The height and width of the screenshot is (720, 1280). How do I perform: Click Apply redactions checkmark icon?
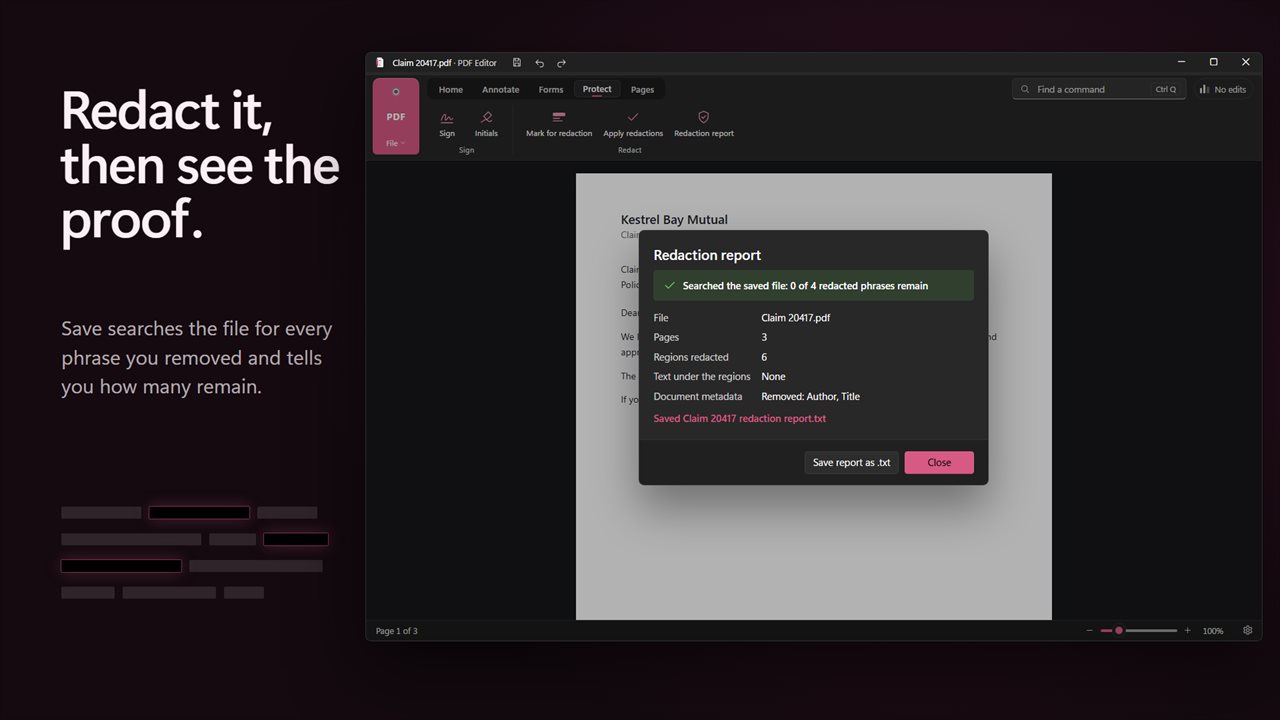(x=633, y=117)
